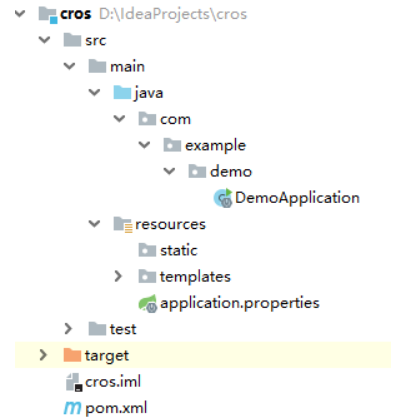Click the D:\IdeaProjects\cros path text
Image resolution: width=399 pixels, height=418 pixels.
[x=173, y=14]
